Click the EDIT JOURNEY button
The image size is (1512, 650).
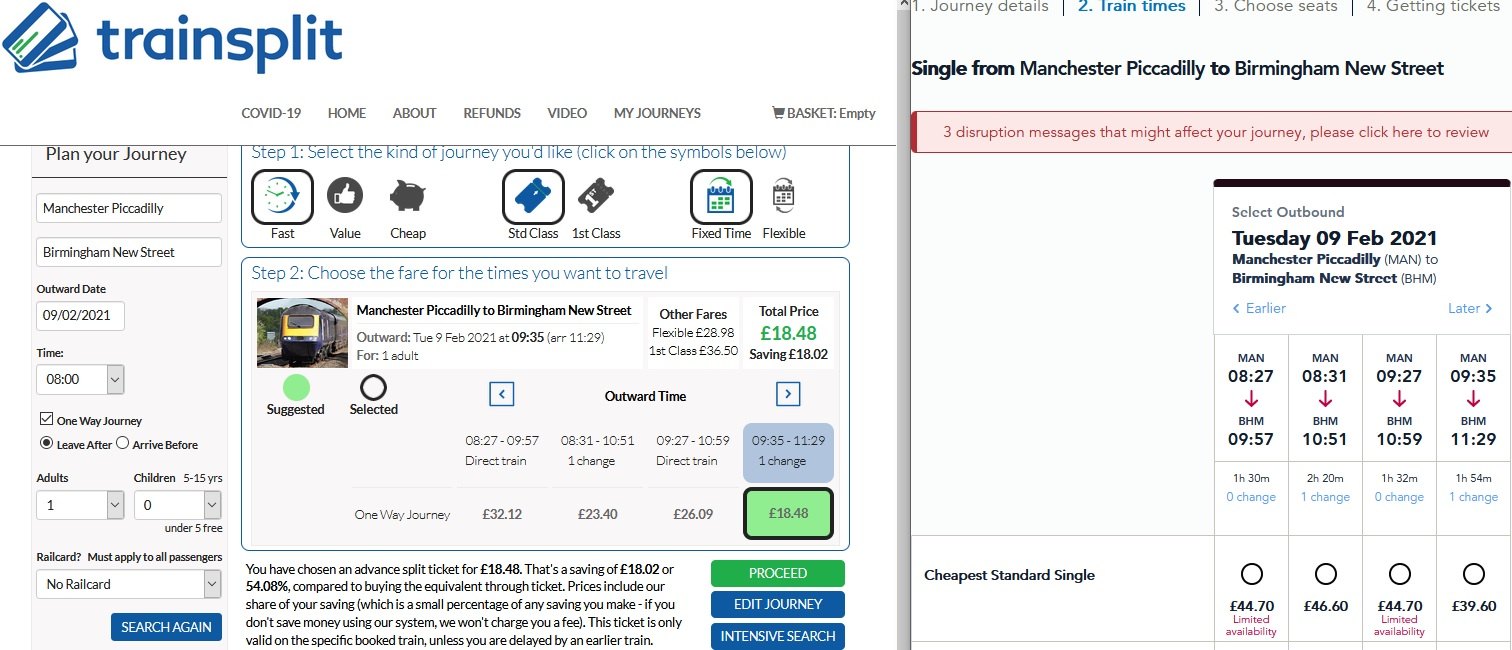click(x=778, y=604)
